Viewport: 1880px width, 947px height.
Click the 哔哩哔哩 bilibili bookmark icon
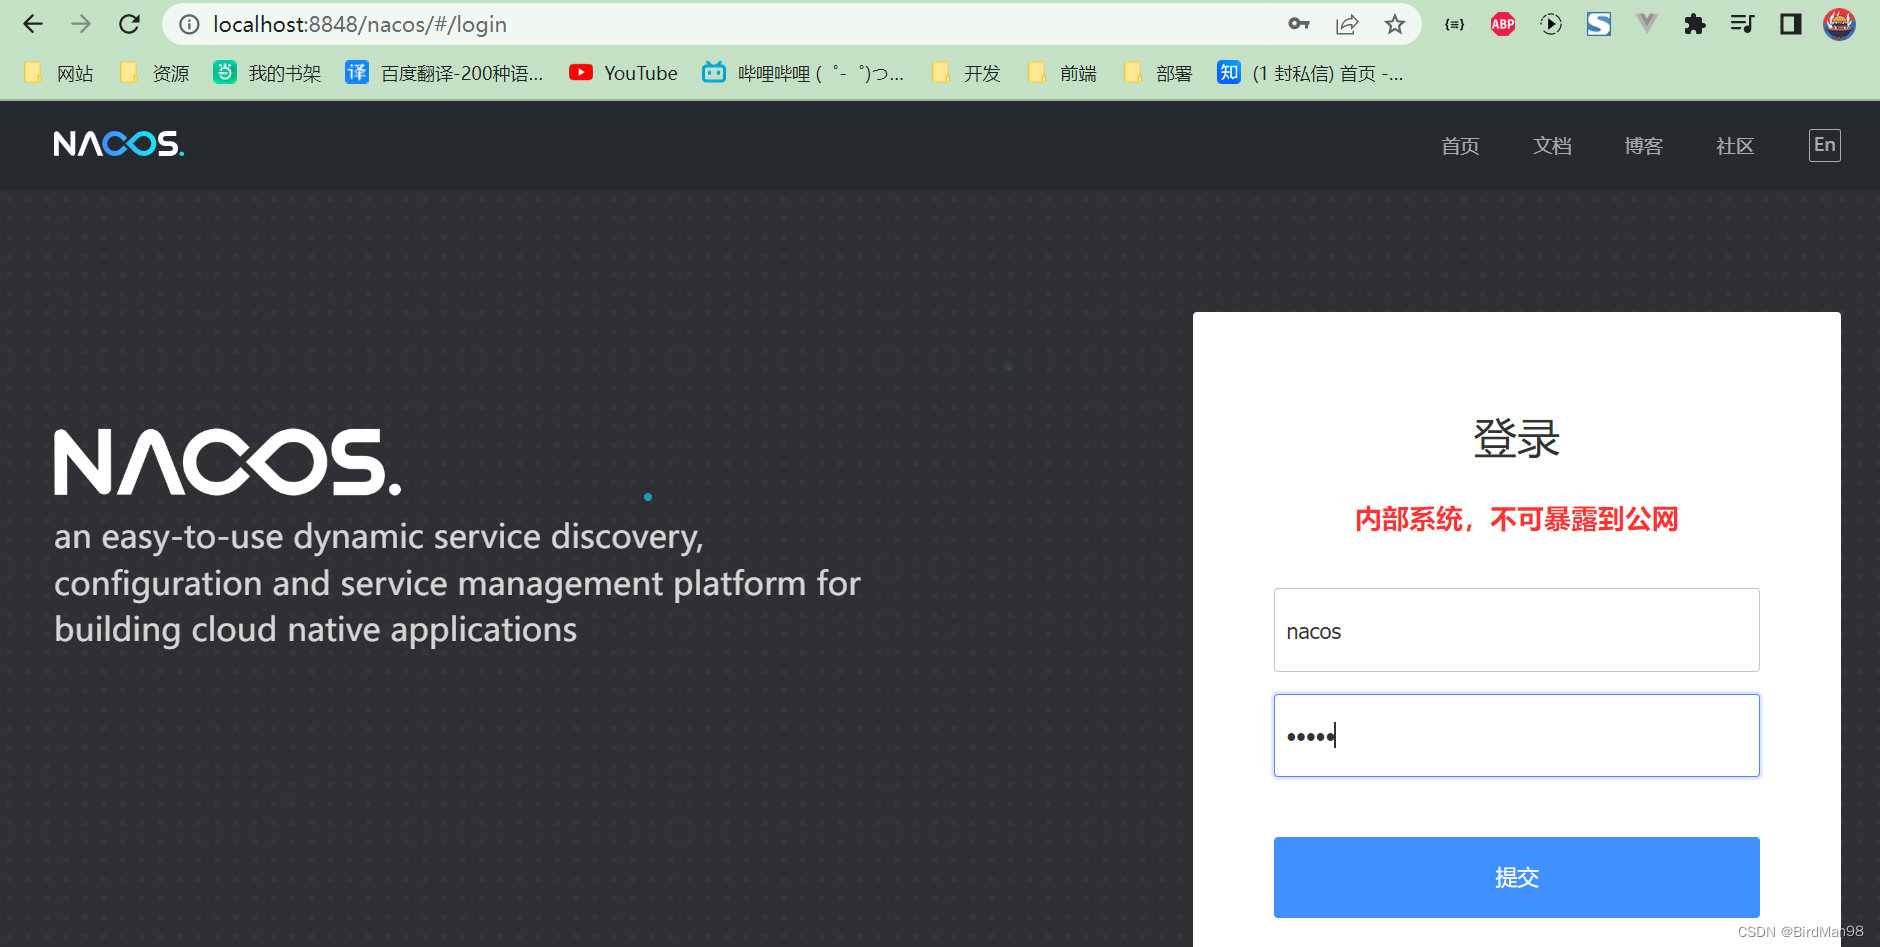tap(714, 72)
